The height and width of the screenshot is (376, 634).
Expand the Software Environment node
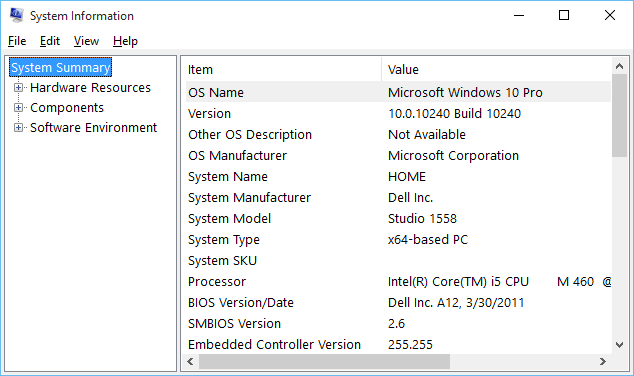click(x=18, y=128)
